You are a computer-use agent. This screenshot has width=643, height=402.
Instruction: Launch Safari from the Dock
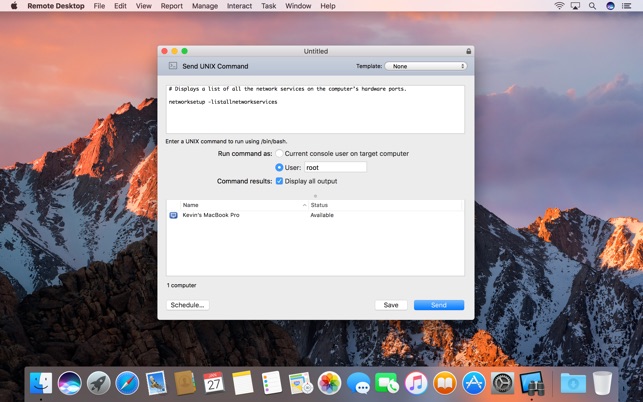(x=127, y=384)
